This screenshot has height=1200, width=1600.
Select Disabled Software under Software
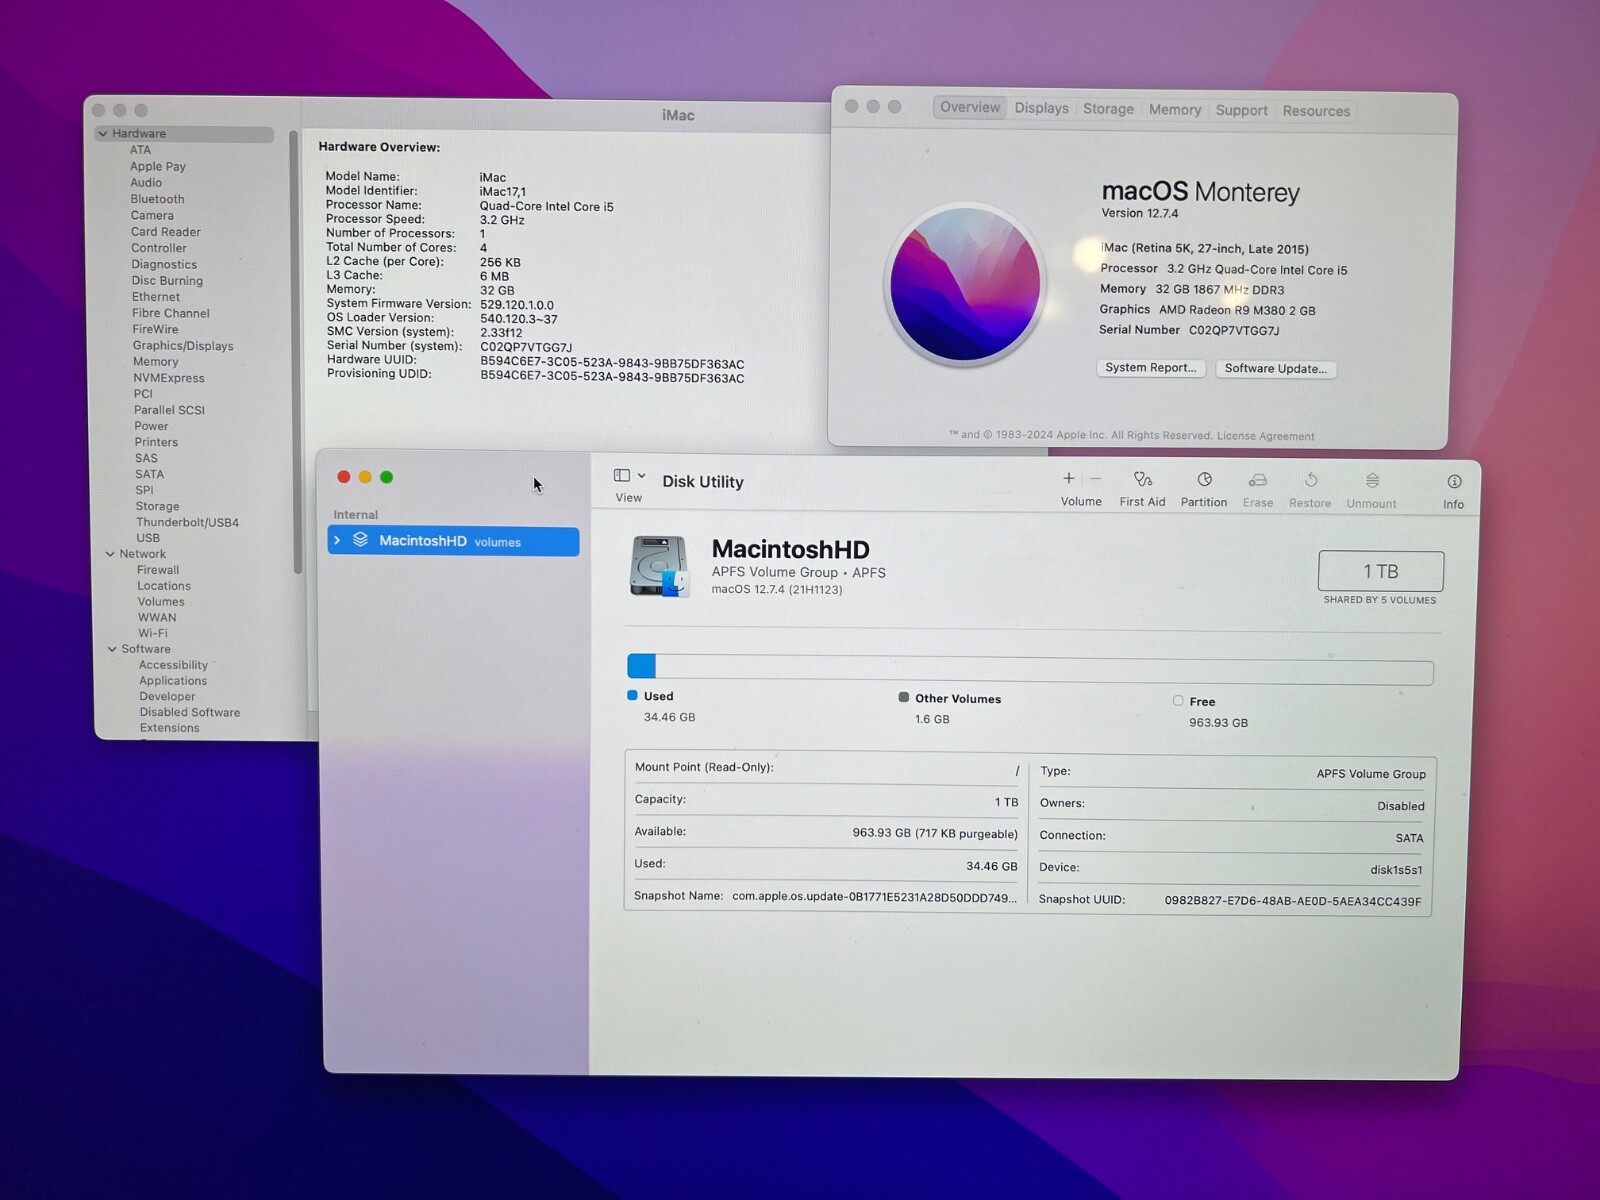pyautogui.click(x=190, y=713)
